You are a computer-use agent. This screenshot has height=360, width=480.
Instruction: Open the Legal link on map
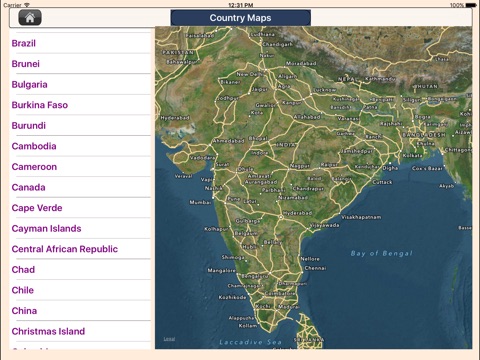point(169,339)
